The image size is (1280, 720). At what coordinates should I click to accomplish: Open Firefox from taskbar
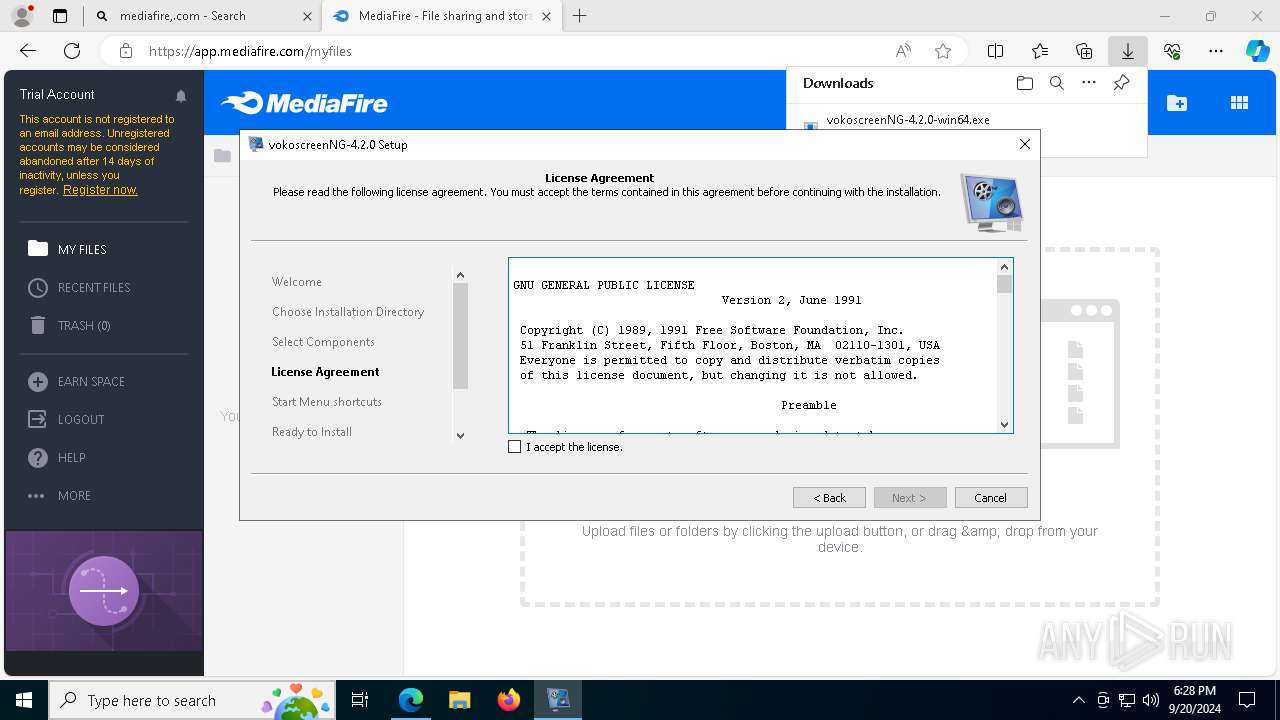[x=509, y=700]
